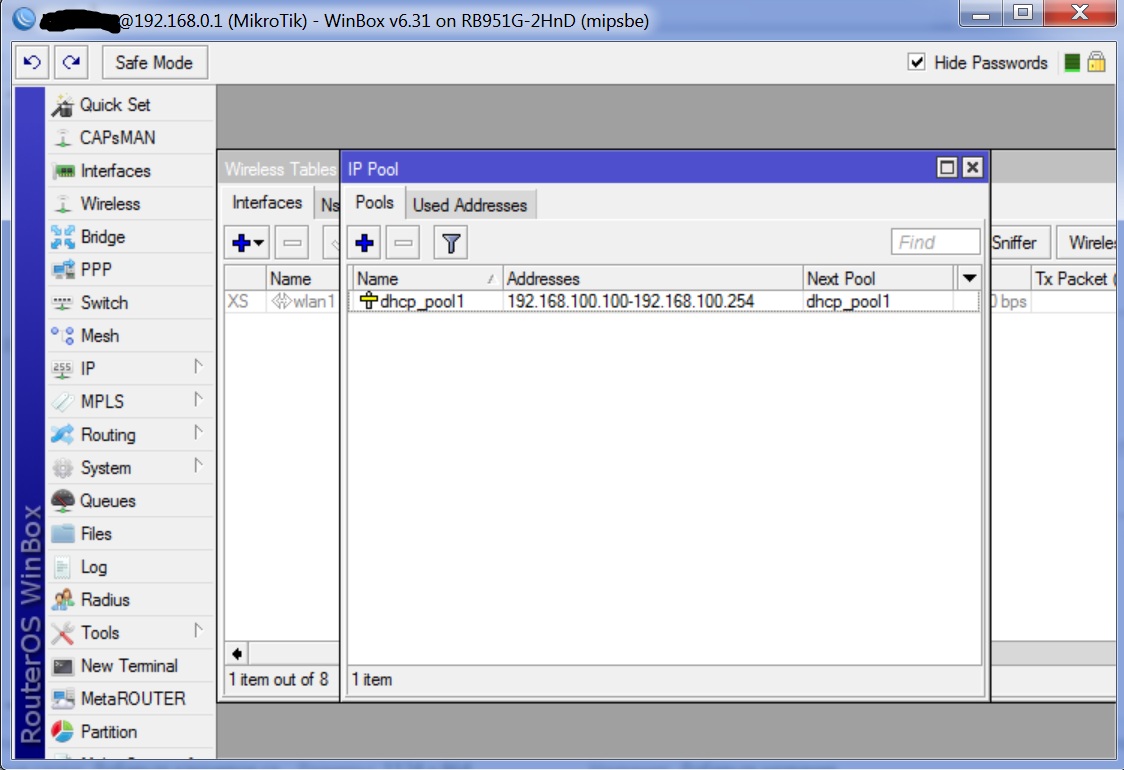The image size is (1124, 770).
Task: Expand the IP submenu
Action: point(199,367)
